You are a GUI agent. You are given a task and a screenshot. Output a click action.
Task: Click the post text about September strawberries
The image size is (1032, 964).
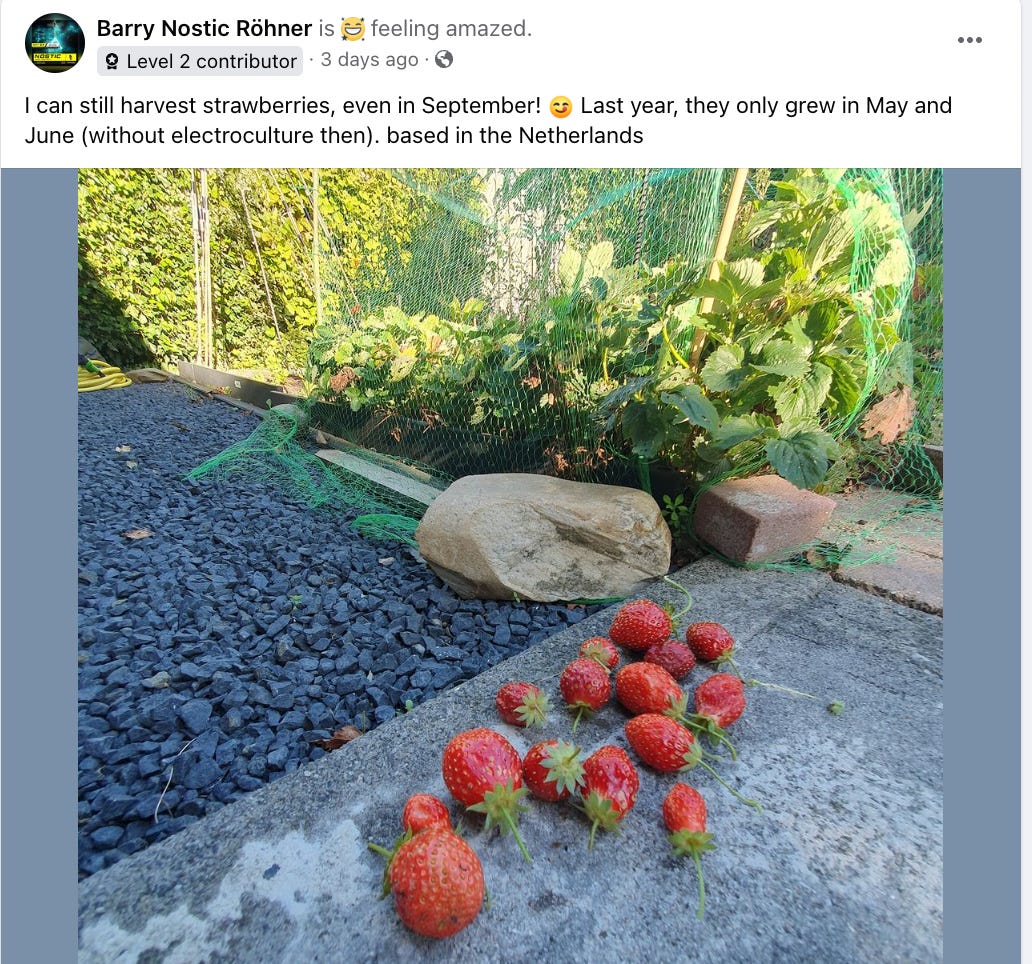tap(488, 120)
